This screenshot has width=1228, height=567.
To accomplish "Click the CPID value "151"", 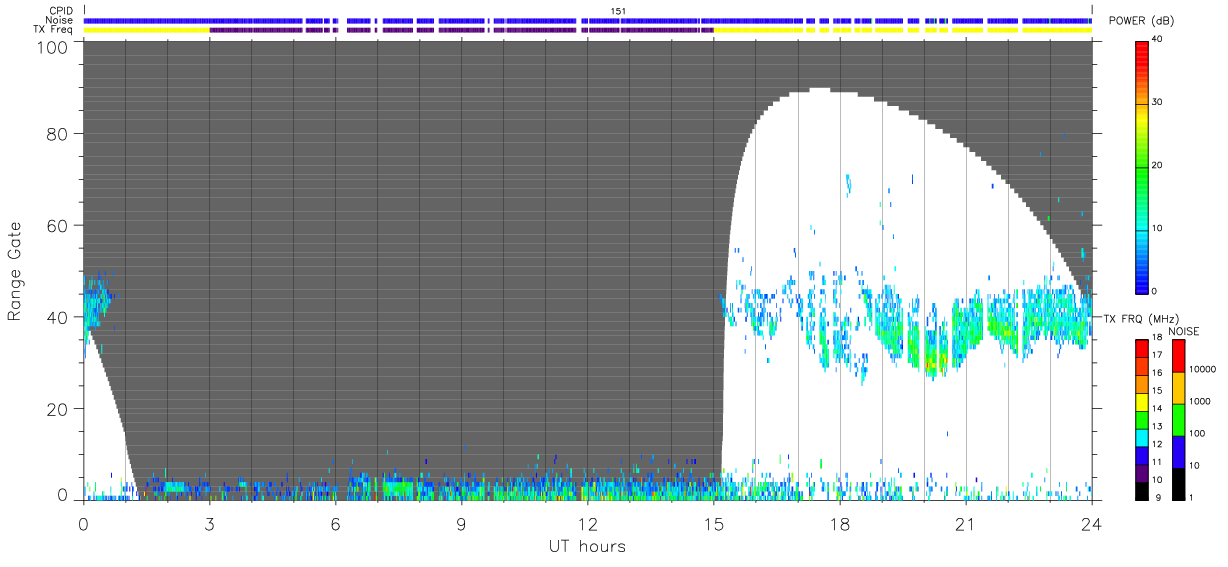I will (619, 11).
